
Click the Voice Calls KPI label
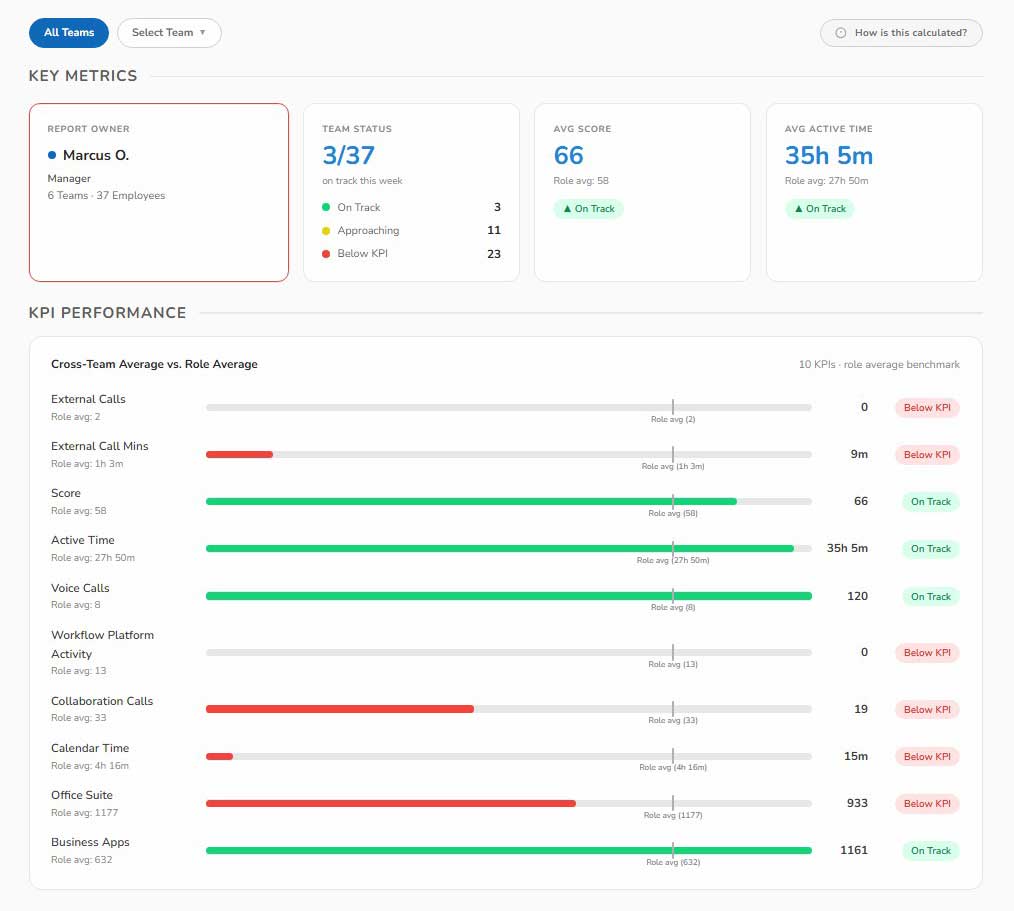[x=80, y=588]
